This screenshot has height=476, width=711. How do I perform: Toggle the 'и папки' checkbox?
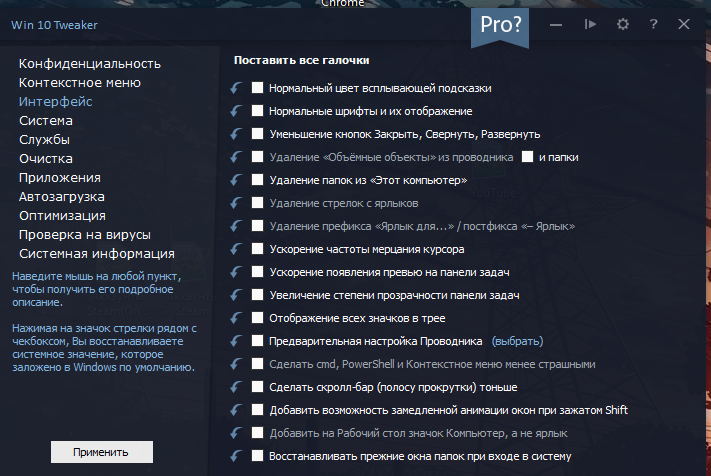527,157
